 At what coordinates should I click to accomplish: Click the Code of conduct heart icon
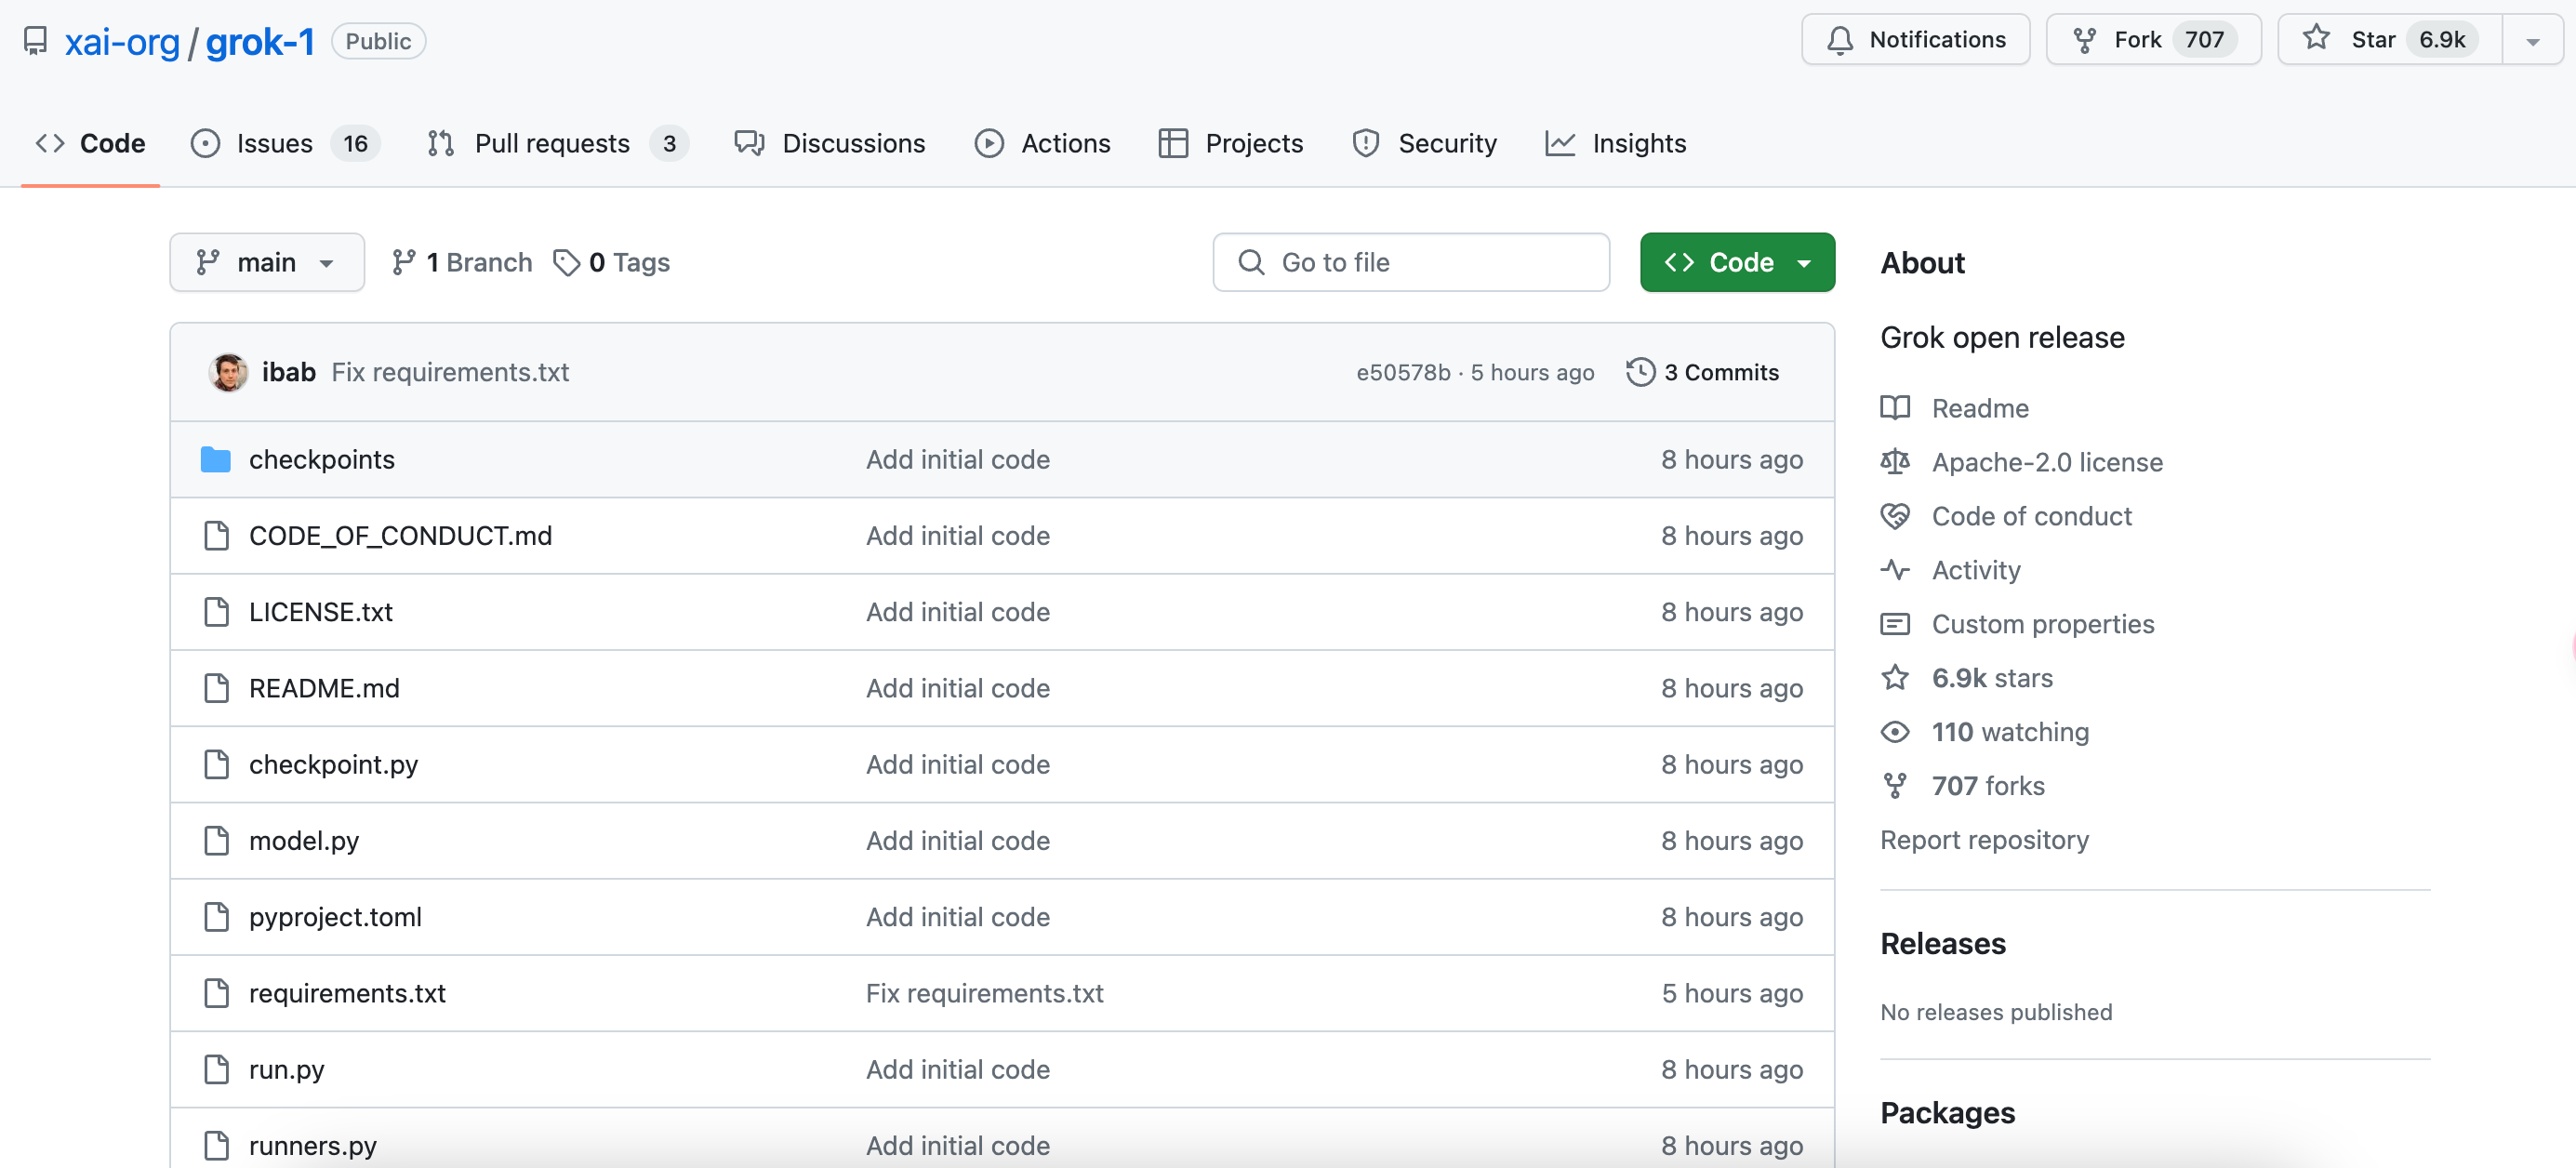pos(1895,516)
